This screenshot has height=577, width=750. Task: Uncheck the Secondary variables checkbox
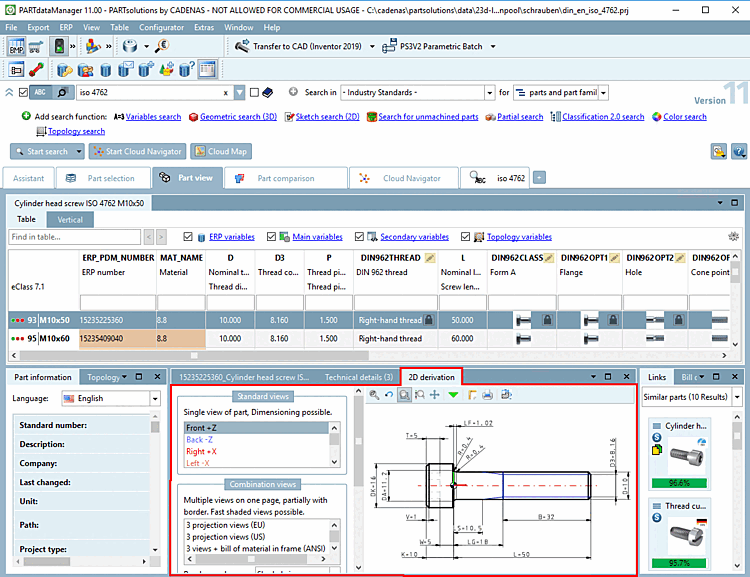(x=359, y=236)
